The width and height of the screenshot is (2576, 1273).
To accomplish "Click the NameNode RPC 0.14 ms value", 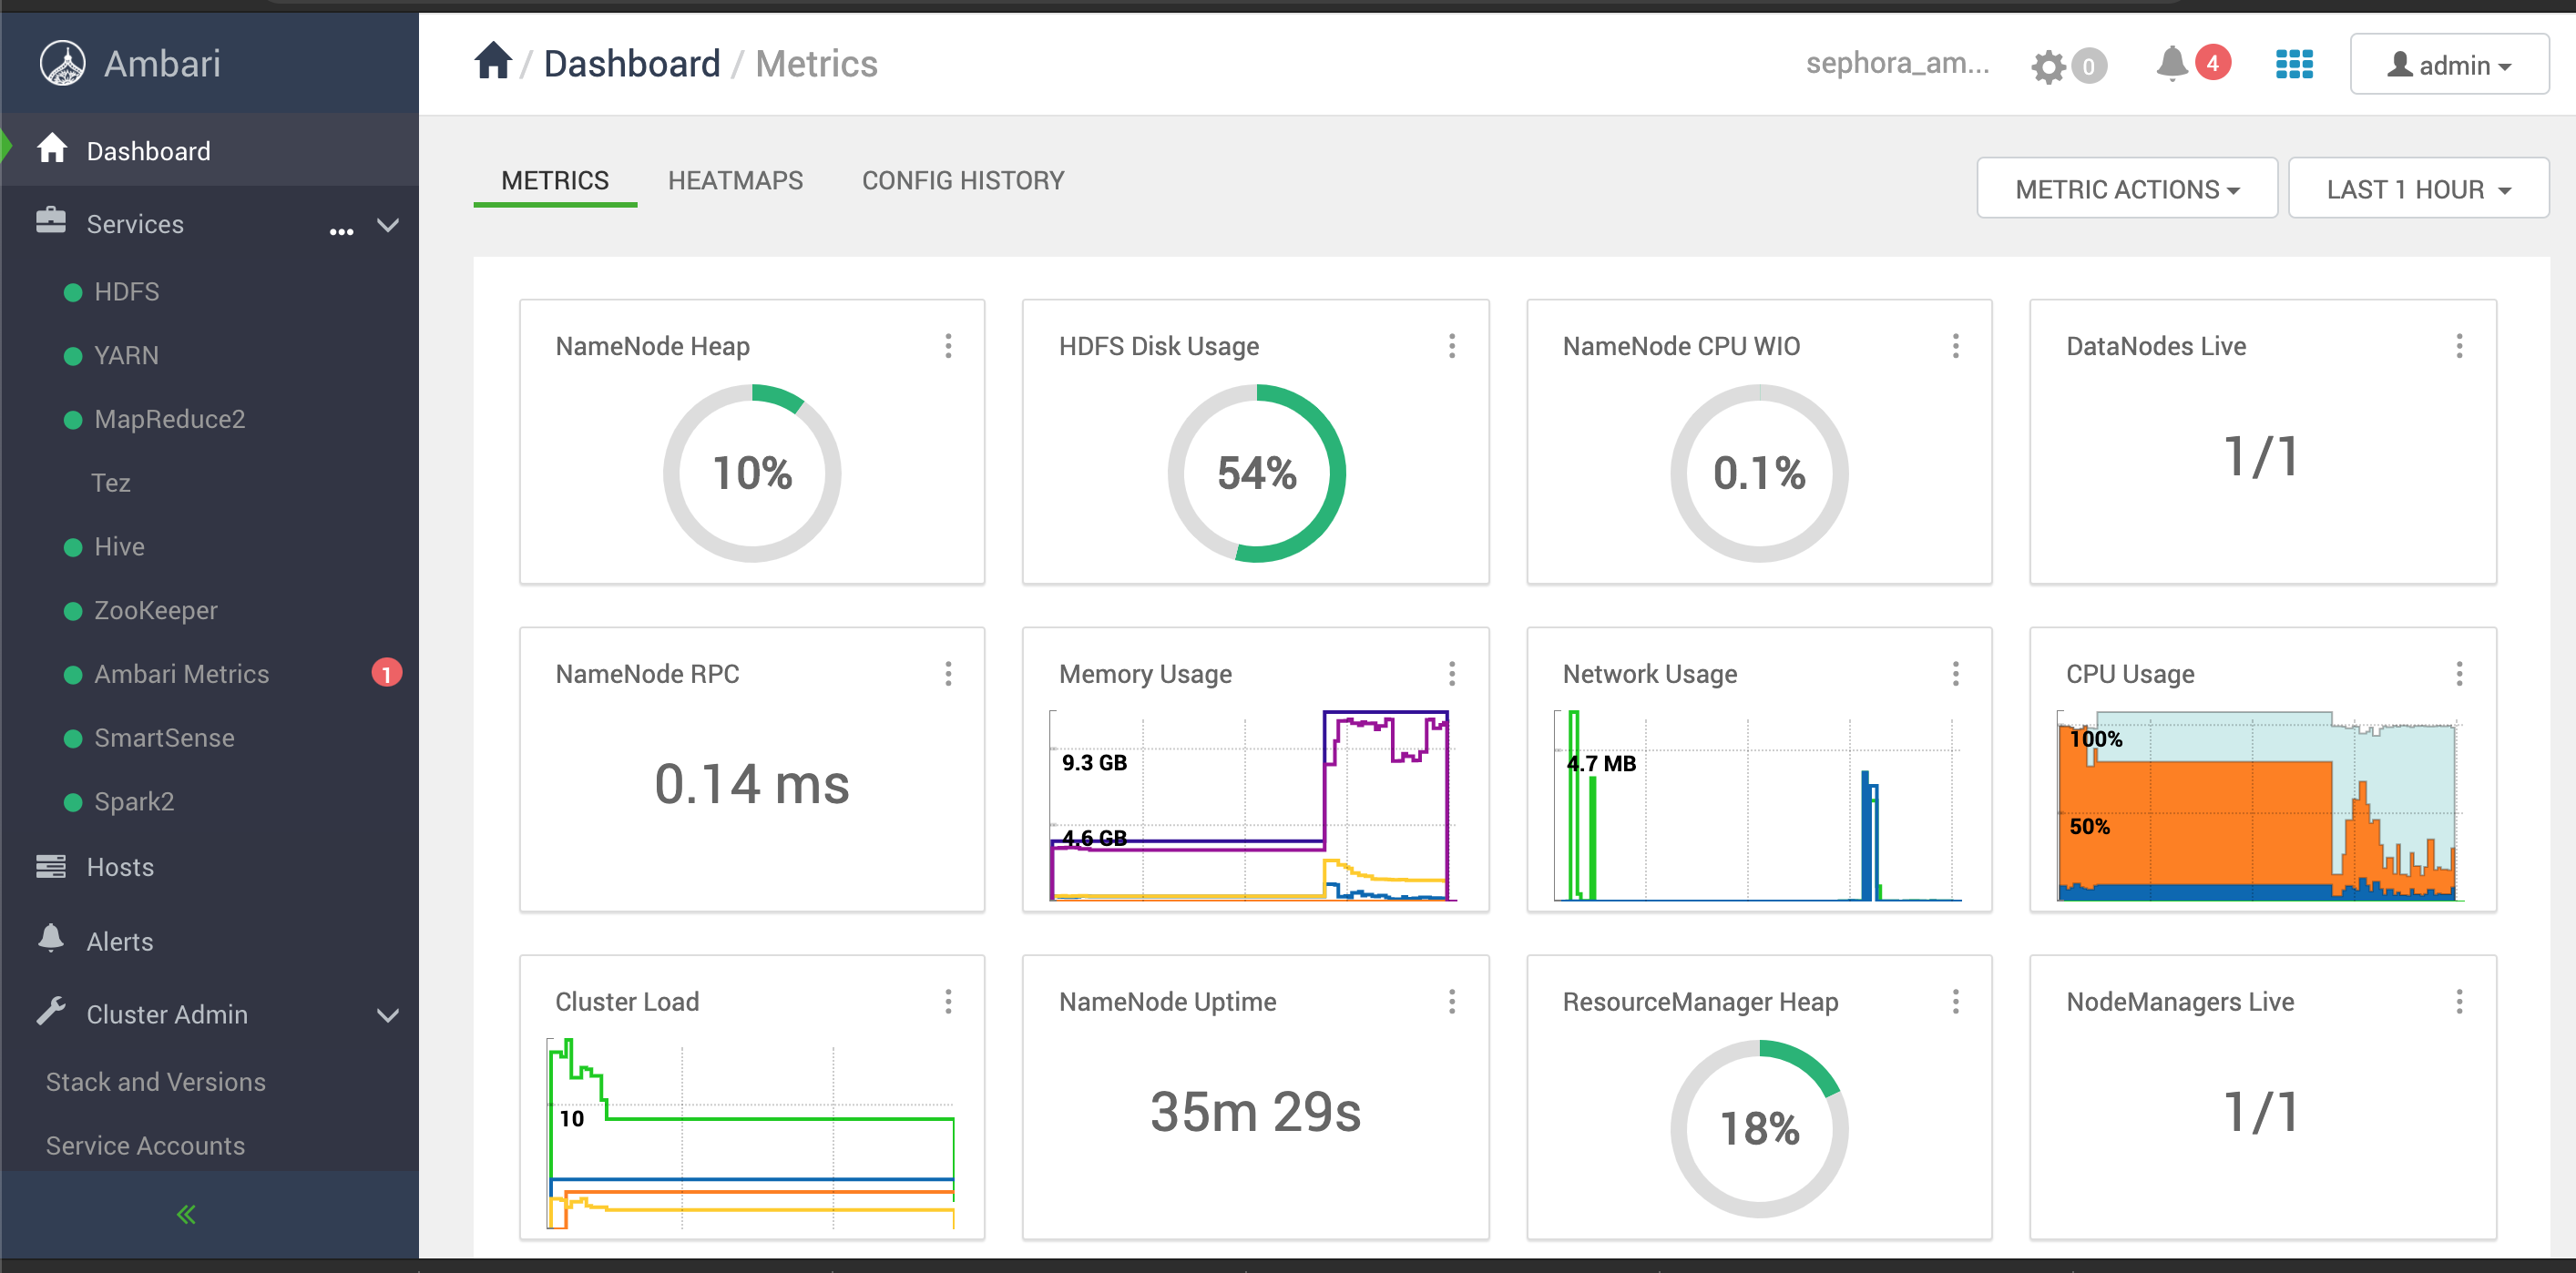I will tap(752, 783).
